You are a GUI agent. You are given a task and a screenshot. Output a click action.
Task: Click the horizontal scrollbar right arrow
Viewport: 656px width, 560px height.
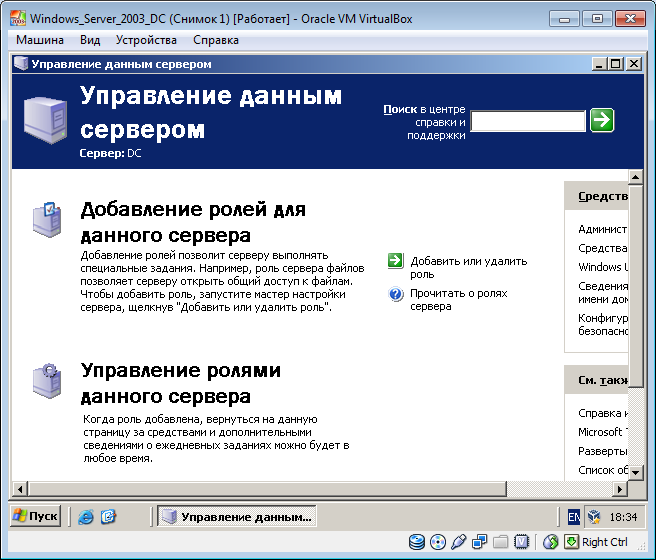620,488
